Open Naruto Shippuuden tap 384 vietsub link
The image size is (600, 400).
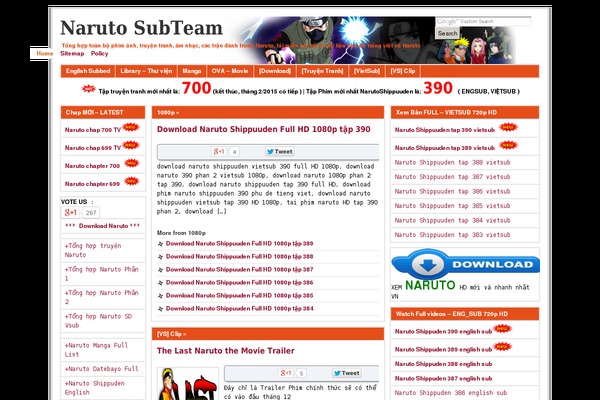tap(452, 220)
